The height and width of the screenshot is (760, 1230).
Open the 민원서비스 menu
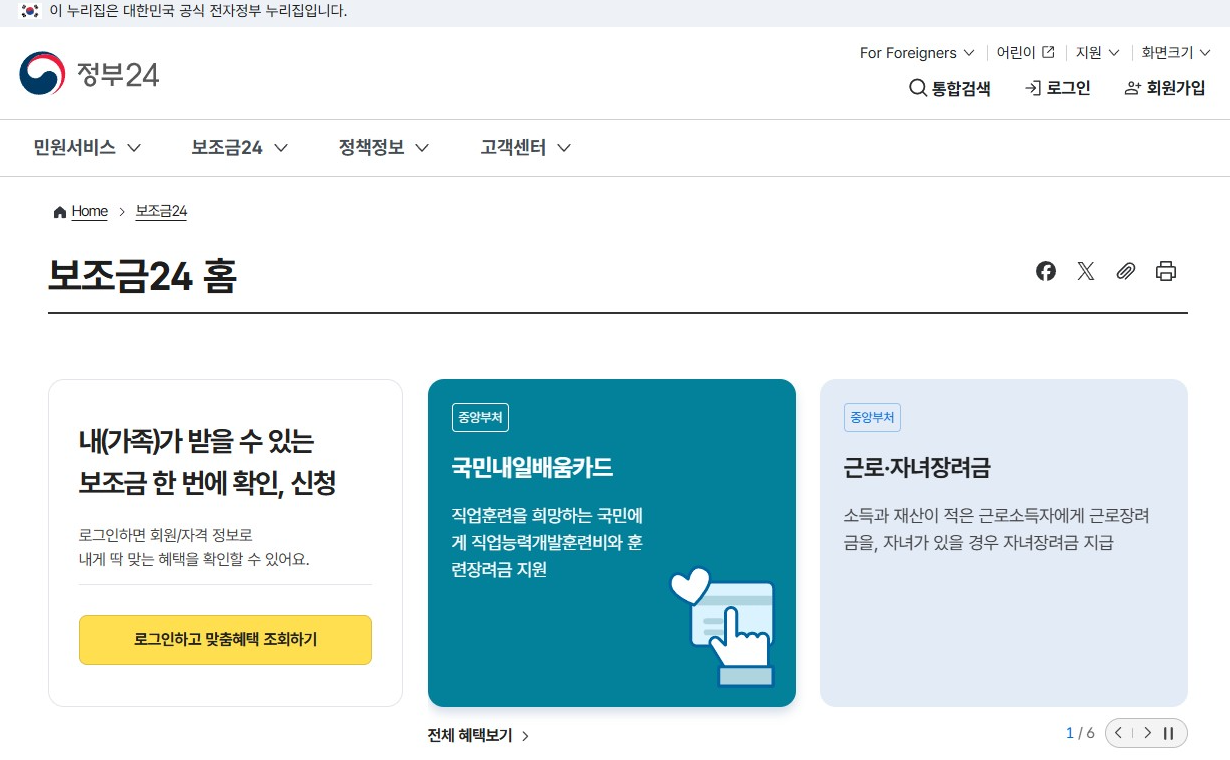coord(87,148)
